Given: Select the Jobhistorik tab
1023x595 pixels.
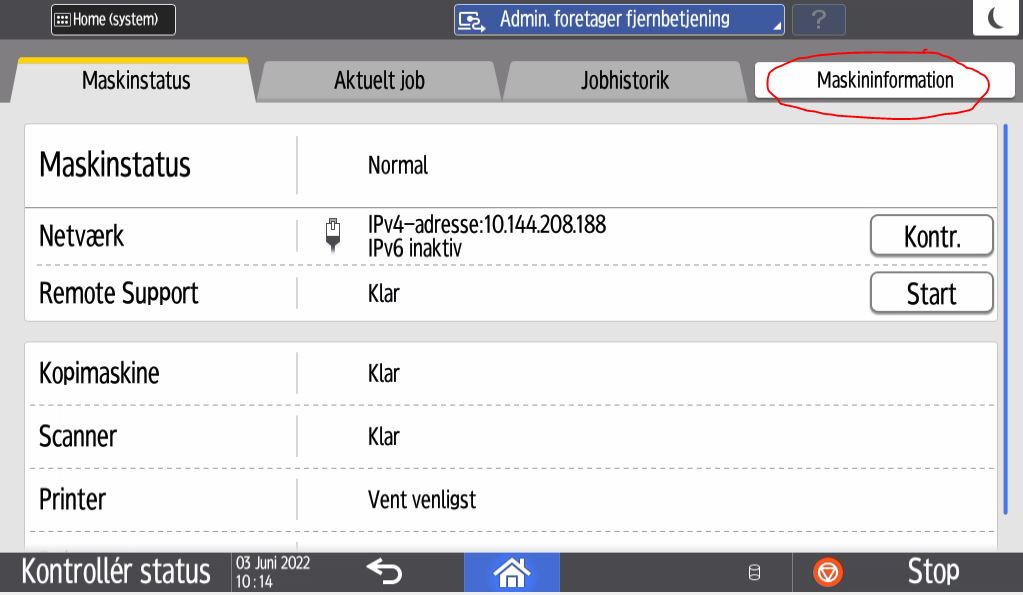Looking at the screenshot, I should (x=625, y=81).
